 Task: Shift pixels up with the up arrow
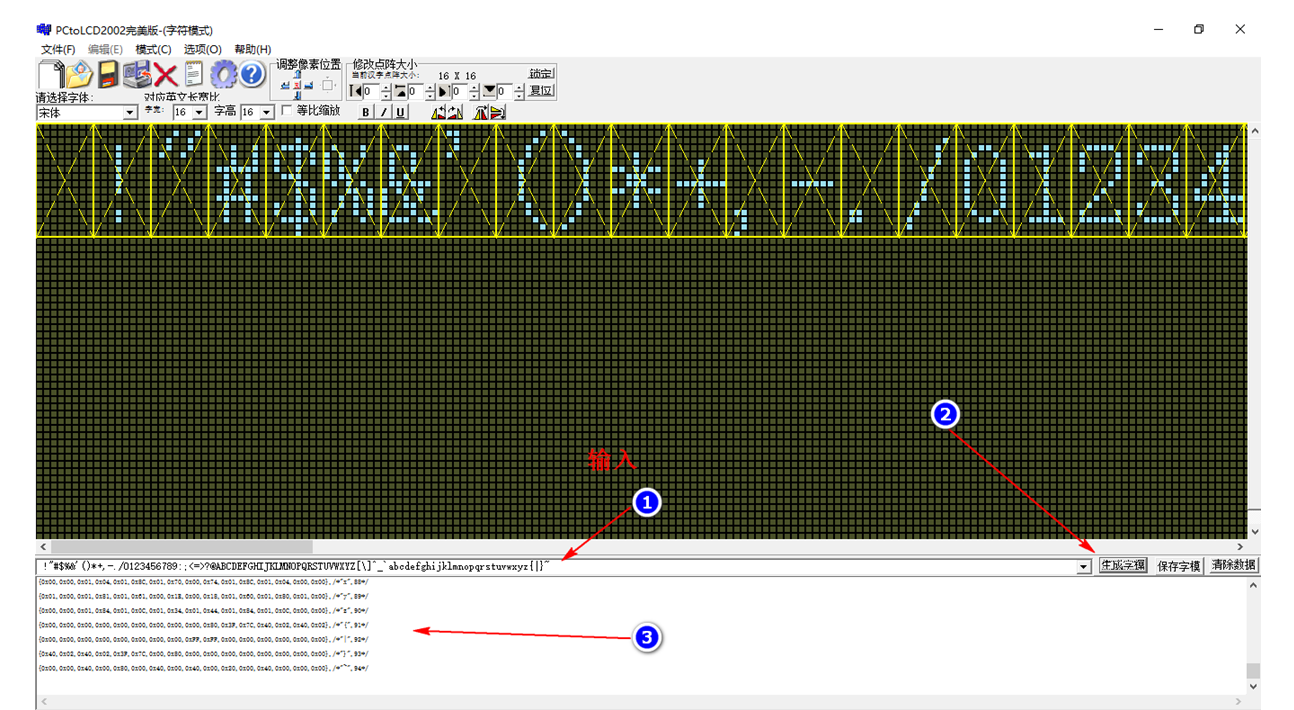pyautogui.click(x=297, y=74)
